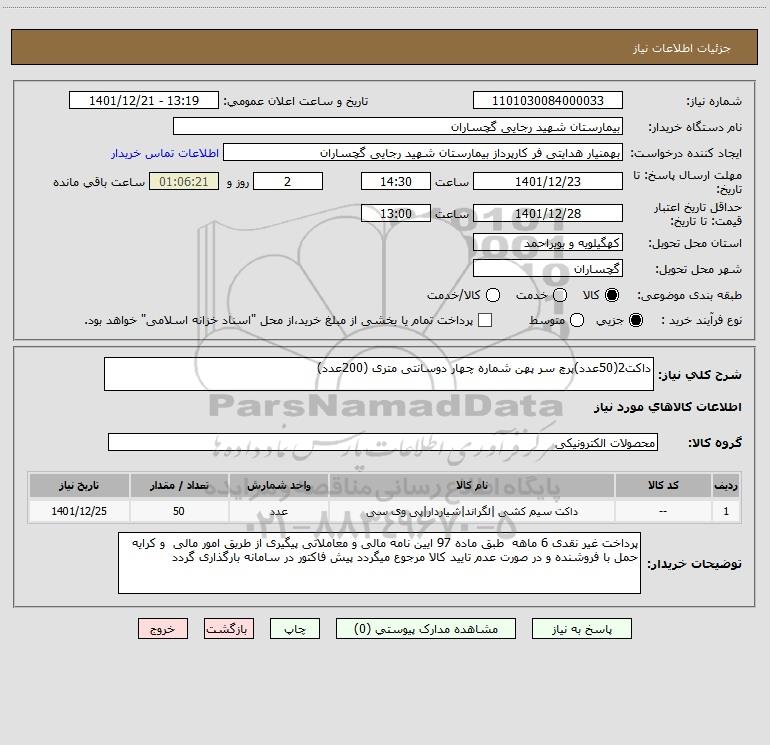Click the شرح کلی نیاز description box
Viewport: 770px width, 745px height.
(379, 374)
